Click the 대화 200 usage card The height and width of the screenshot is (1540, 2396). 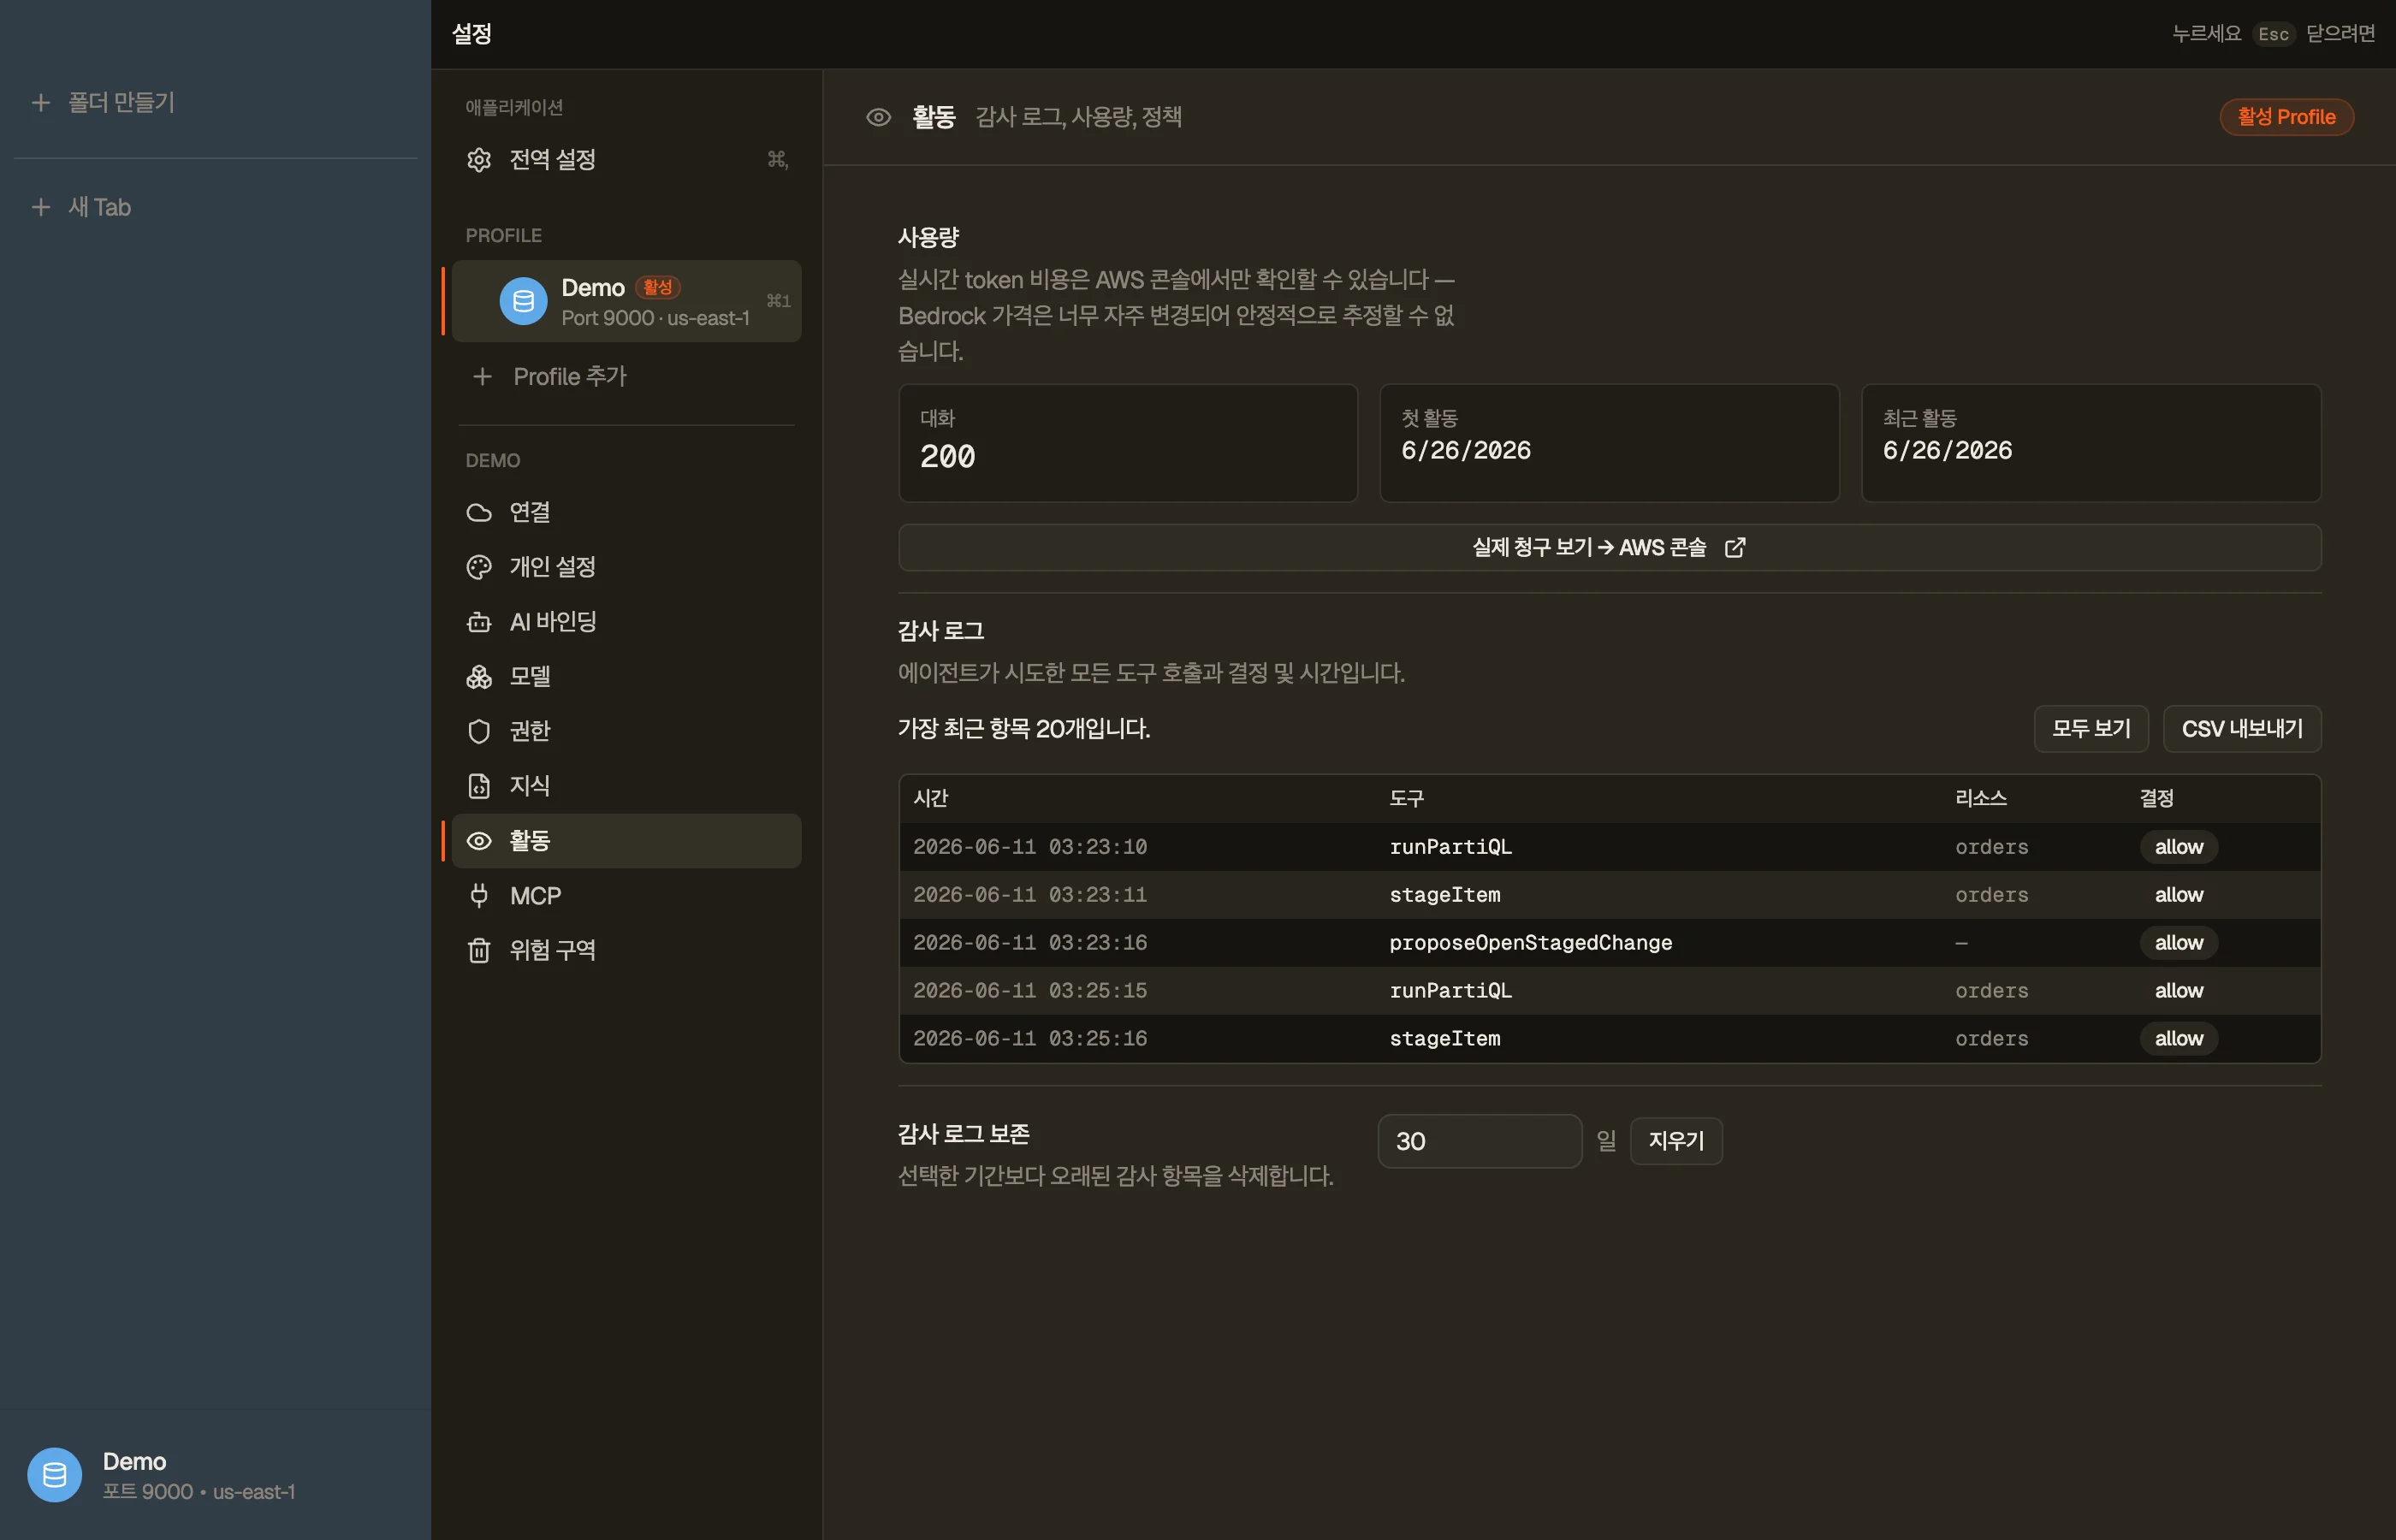(x=1128, y=443)
